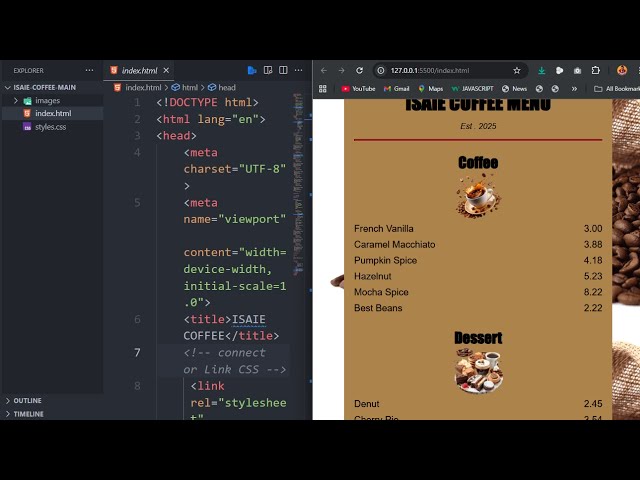Click line 1 DOCTYPE html code

click(x=207, y=102)
